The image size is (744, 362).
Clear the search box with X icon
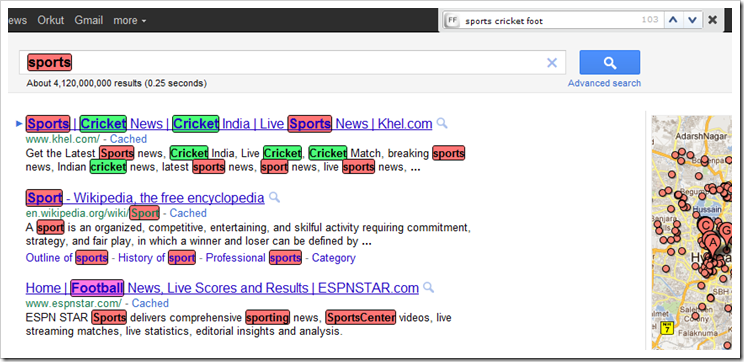point(552,63)
